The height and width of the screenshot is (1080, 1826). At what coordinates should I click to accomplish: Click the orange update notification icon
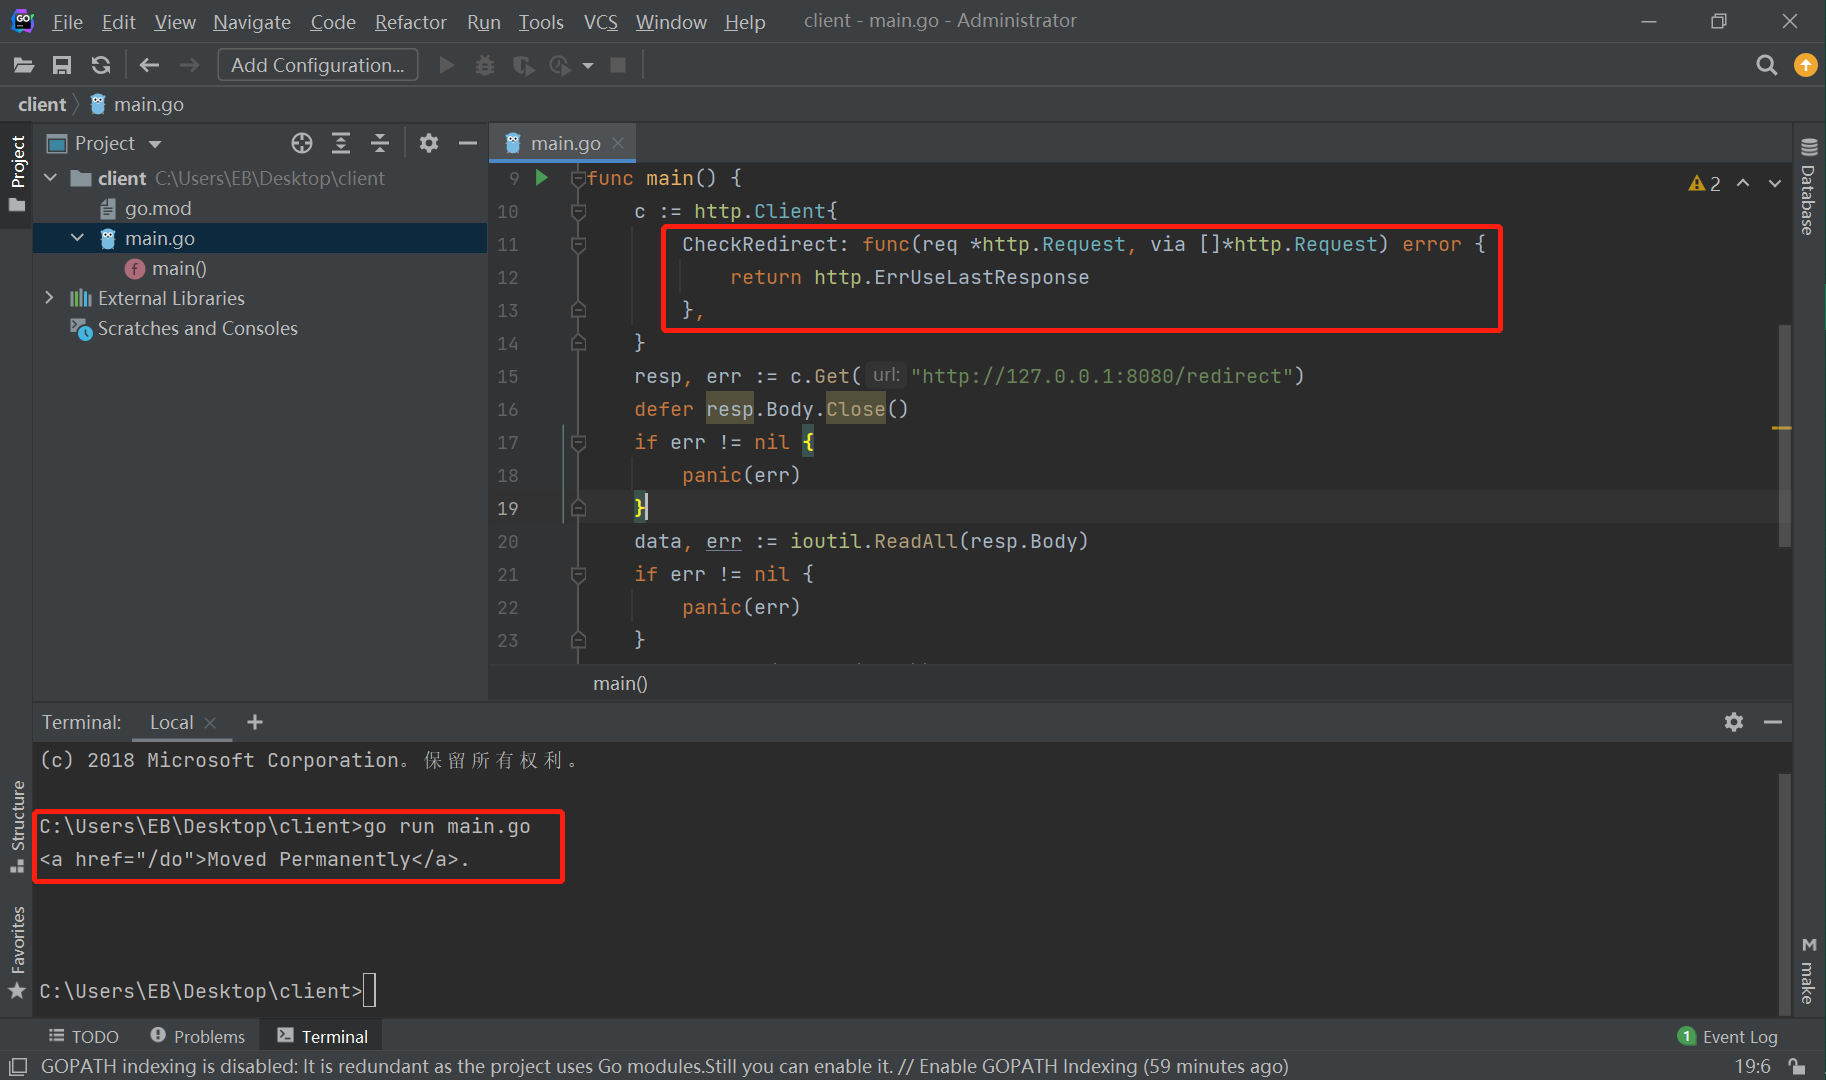coord(1806,65)
